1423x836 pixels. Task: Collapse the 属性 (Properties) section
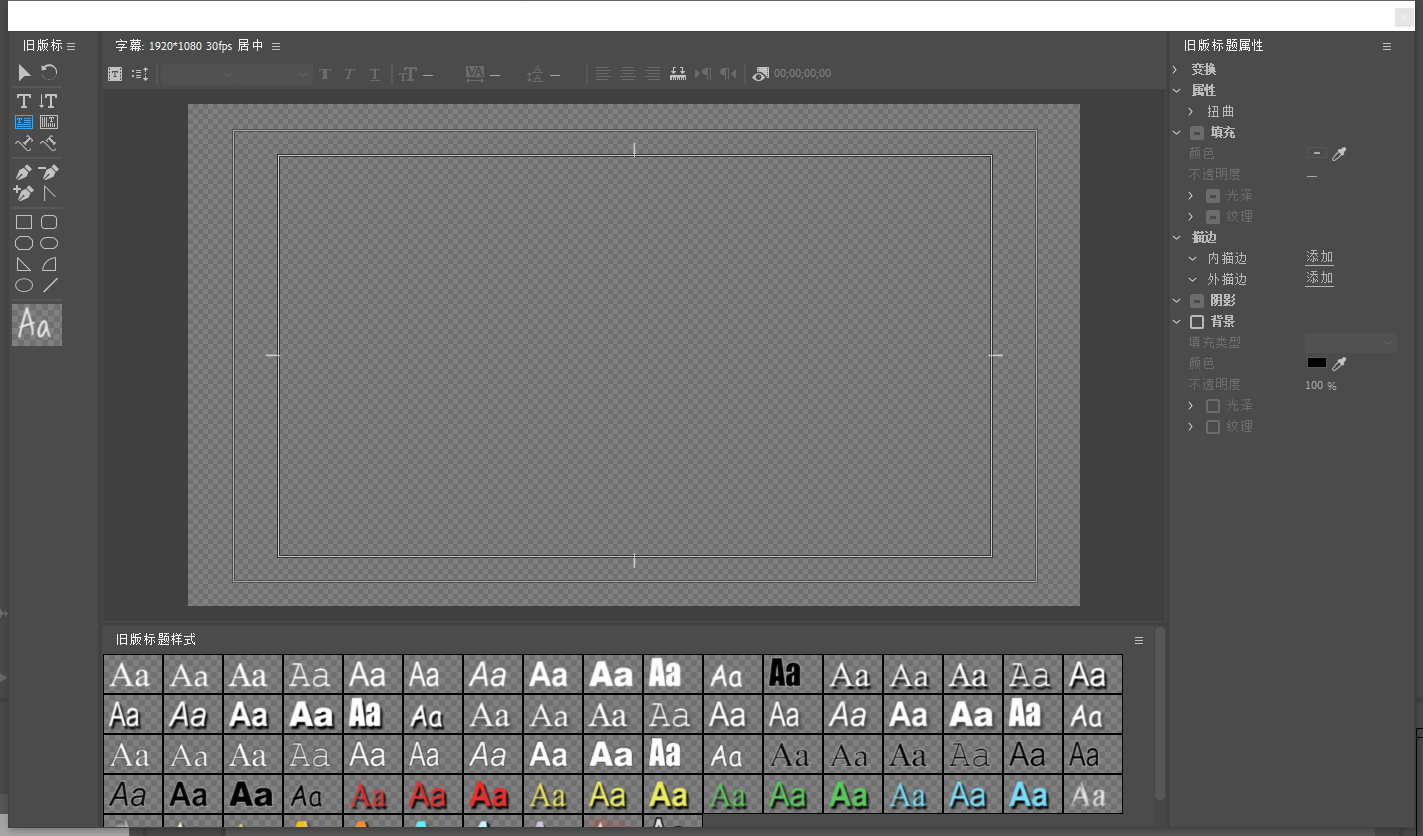1176,90
